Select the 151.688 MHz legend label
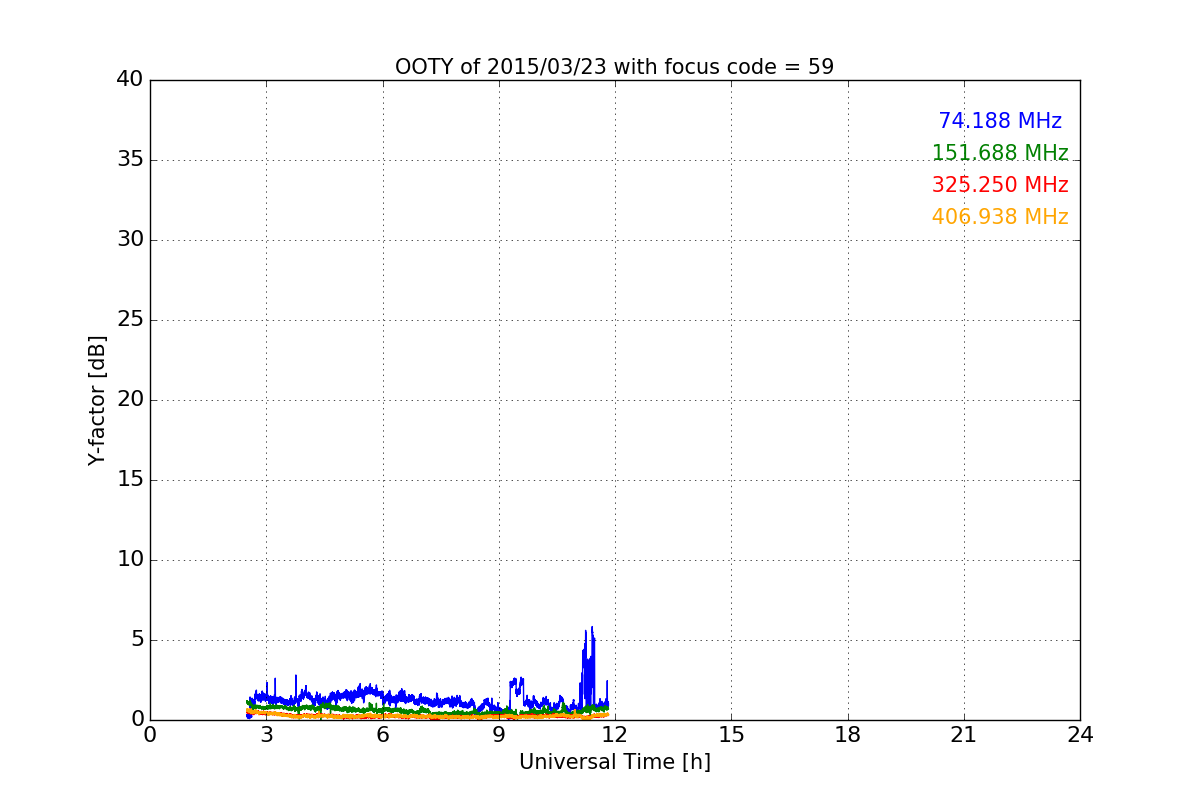The image size is (1200, 800). [x=1000, y=153]
